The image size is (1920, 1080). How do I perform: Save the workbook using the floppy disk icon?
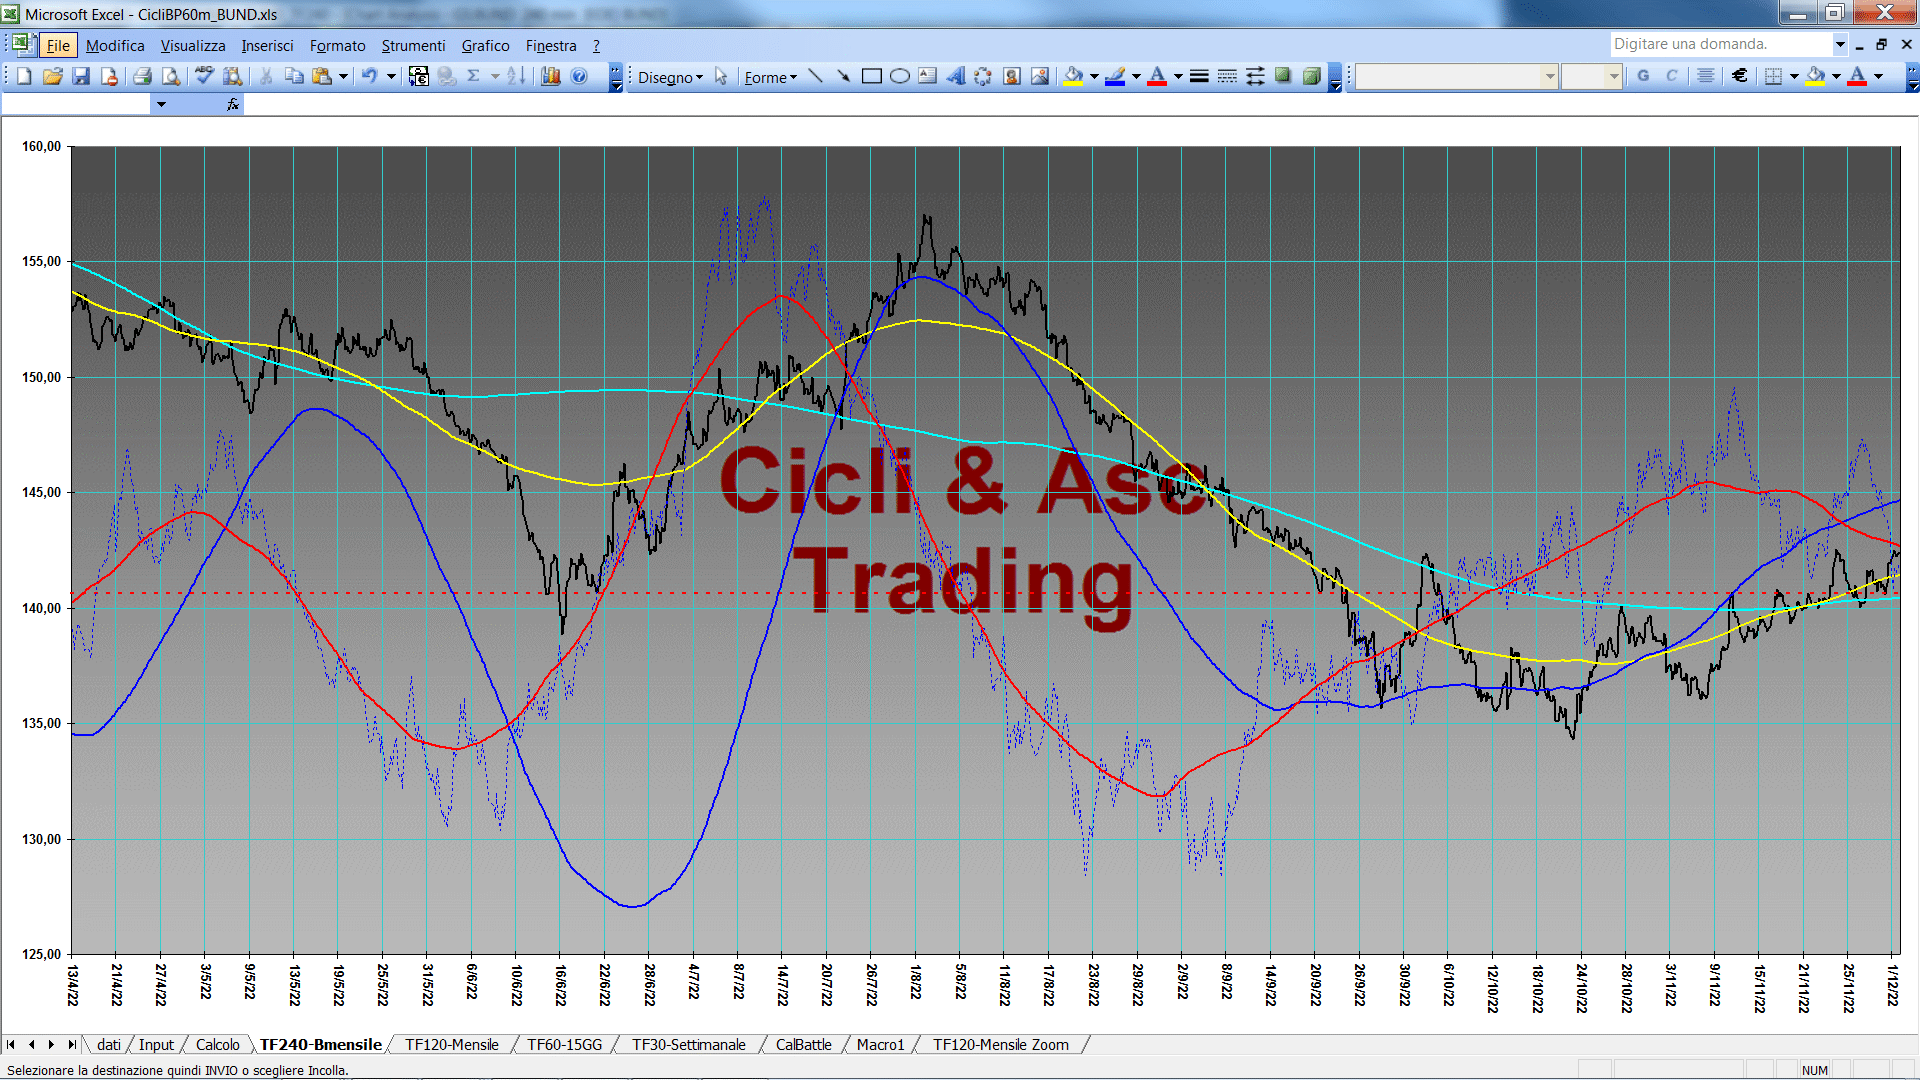click(81, 76)
